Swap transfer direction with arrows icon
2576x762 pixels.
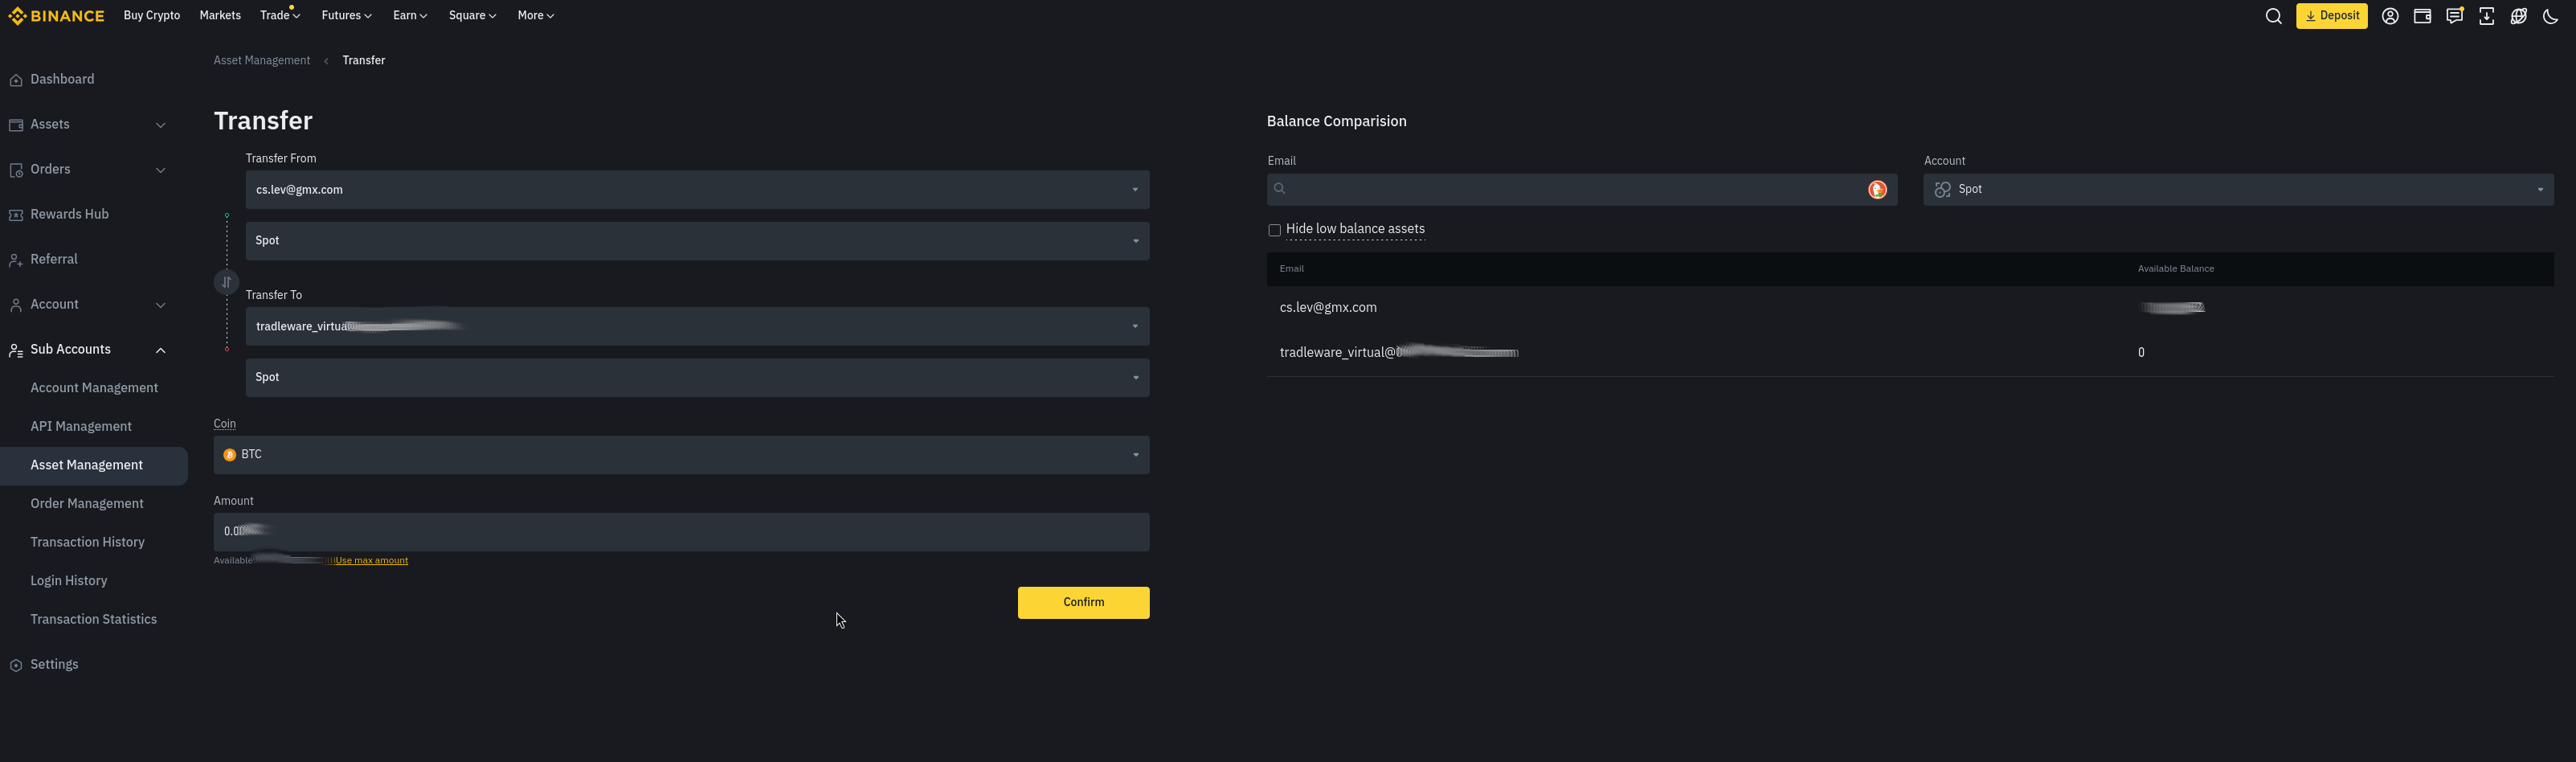pos(227,282)
